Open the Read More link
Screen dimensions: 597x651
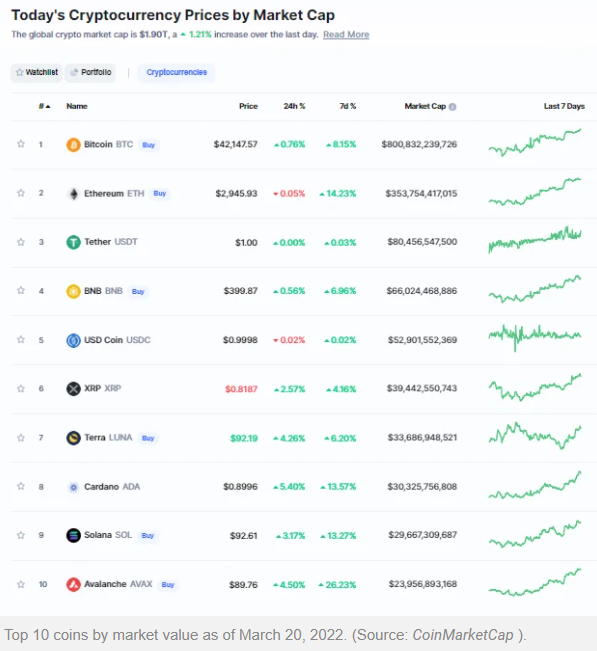point(346,34)
